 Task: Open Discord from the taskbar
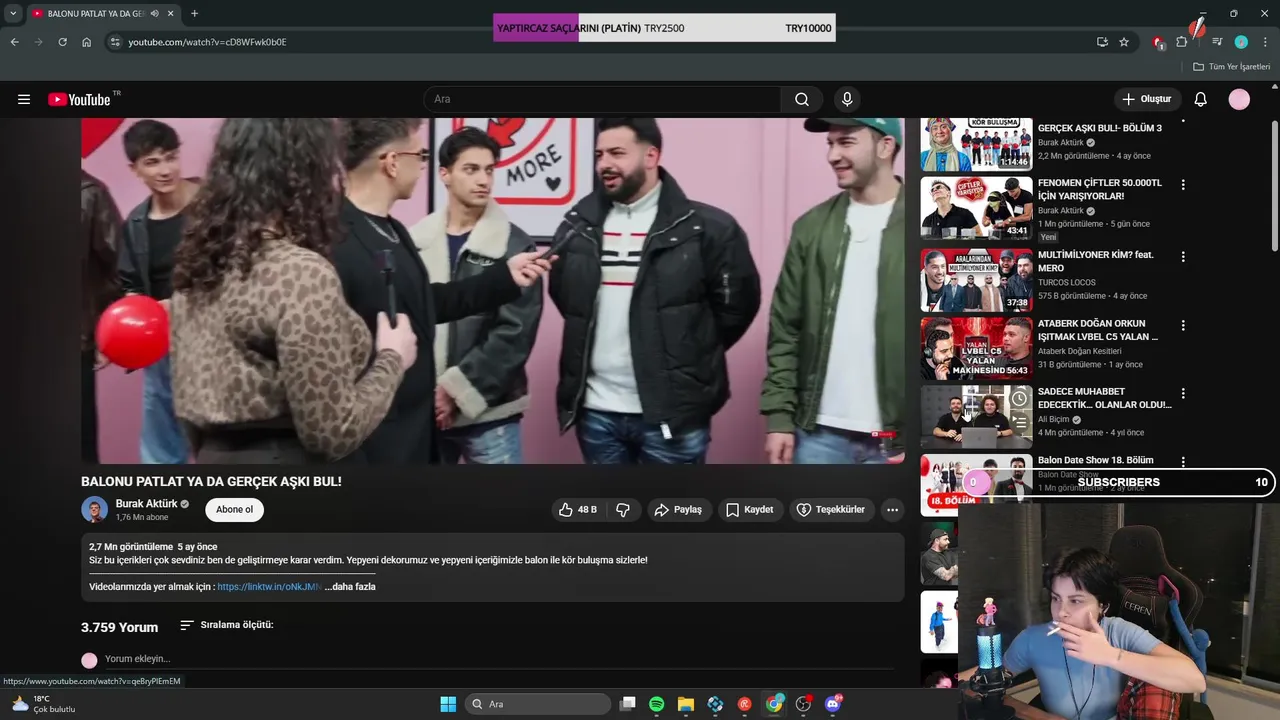coord(833,704)
